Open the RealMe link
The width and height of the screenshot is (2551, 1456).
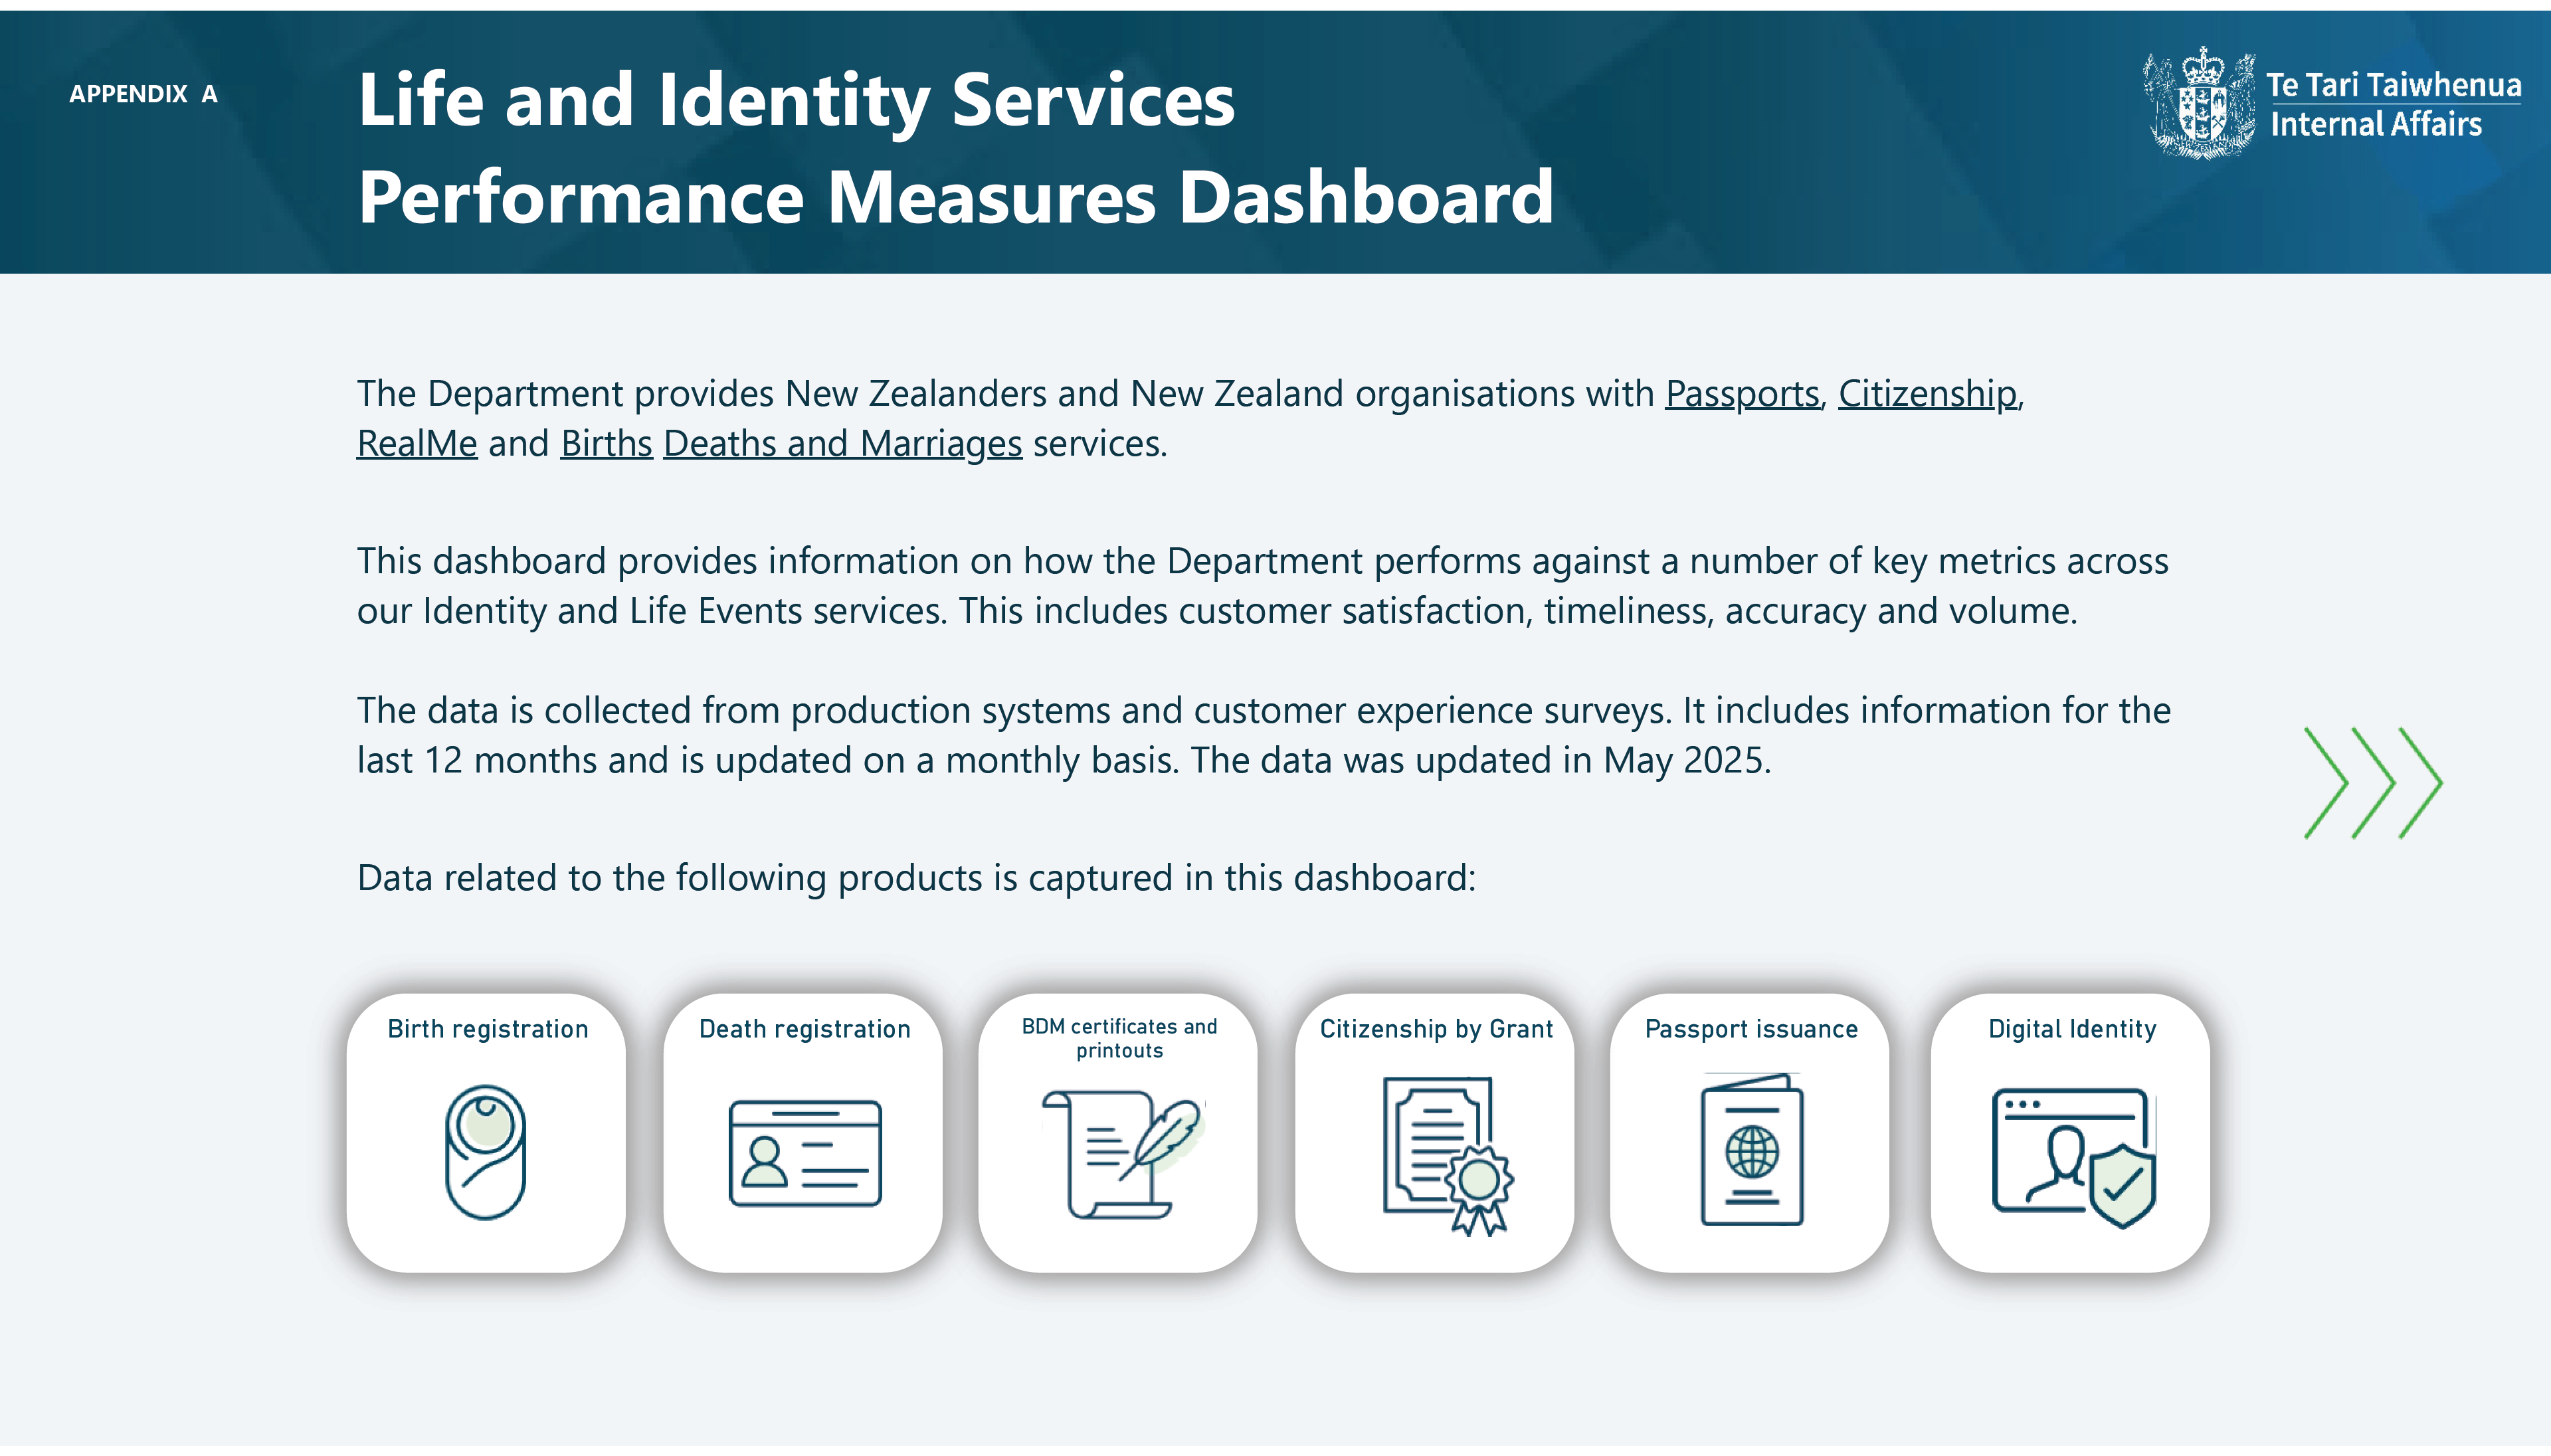point(417,444)
